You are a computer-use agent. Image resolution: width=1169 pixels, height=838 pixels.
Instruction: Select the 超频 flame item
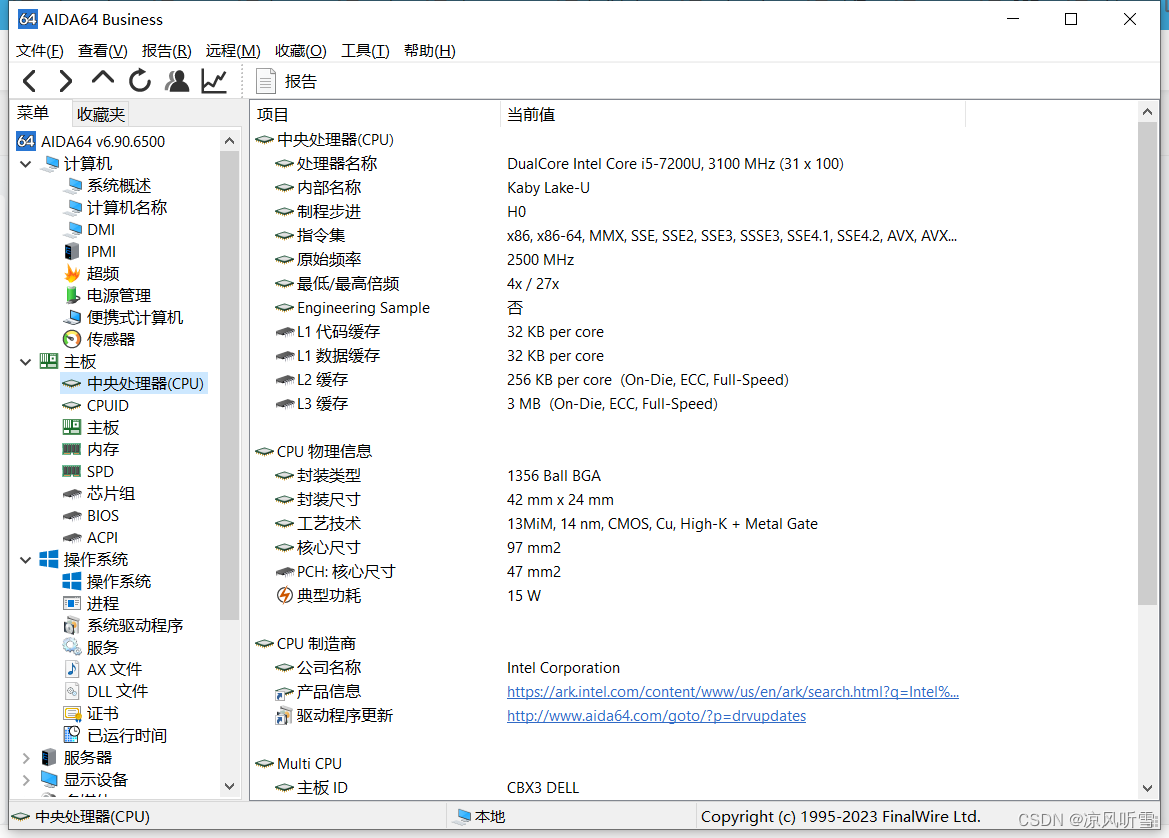coord(92,274)
